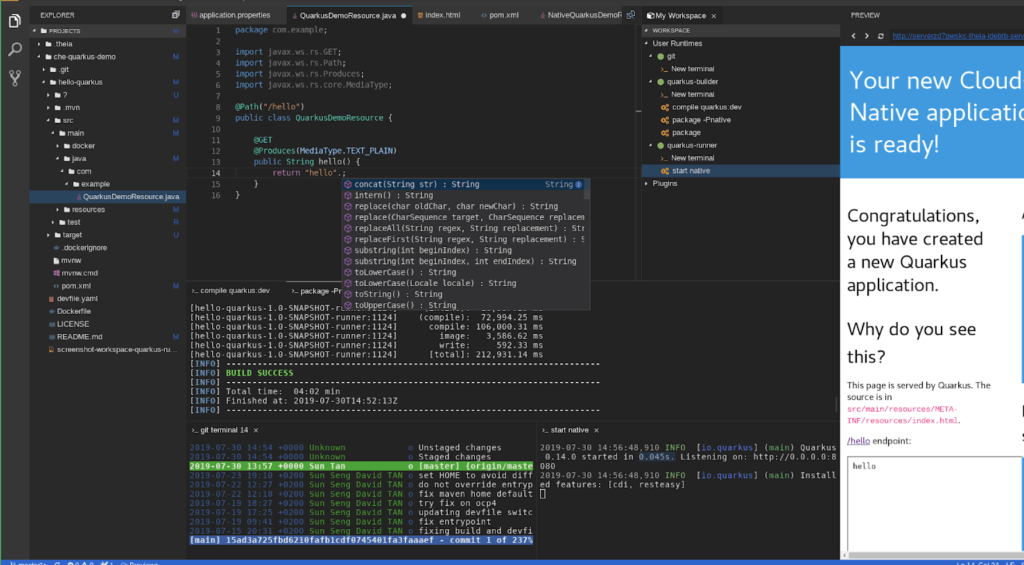Select the concat(String str) completion suggestion
Screen dimensions: 1024x565
(x=415, y=185)
